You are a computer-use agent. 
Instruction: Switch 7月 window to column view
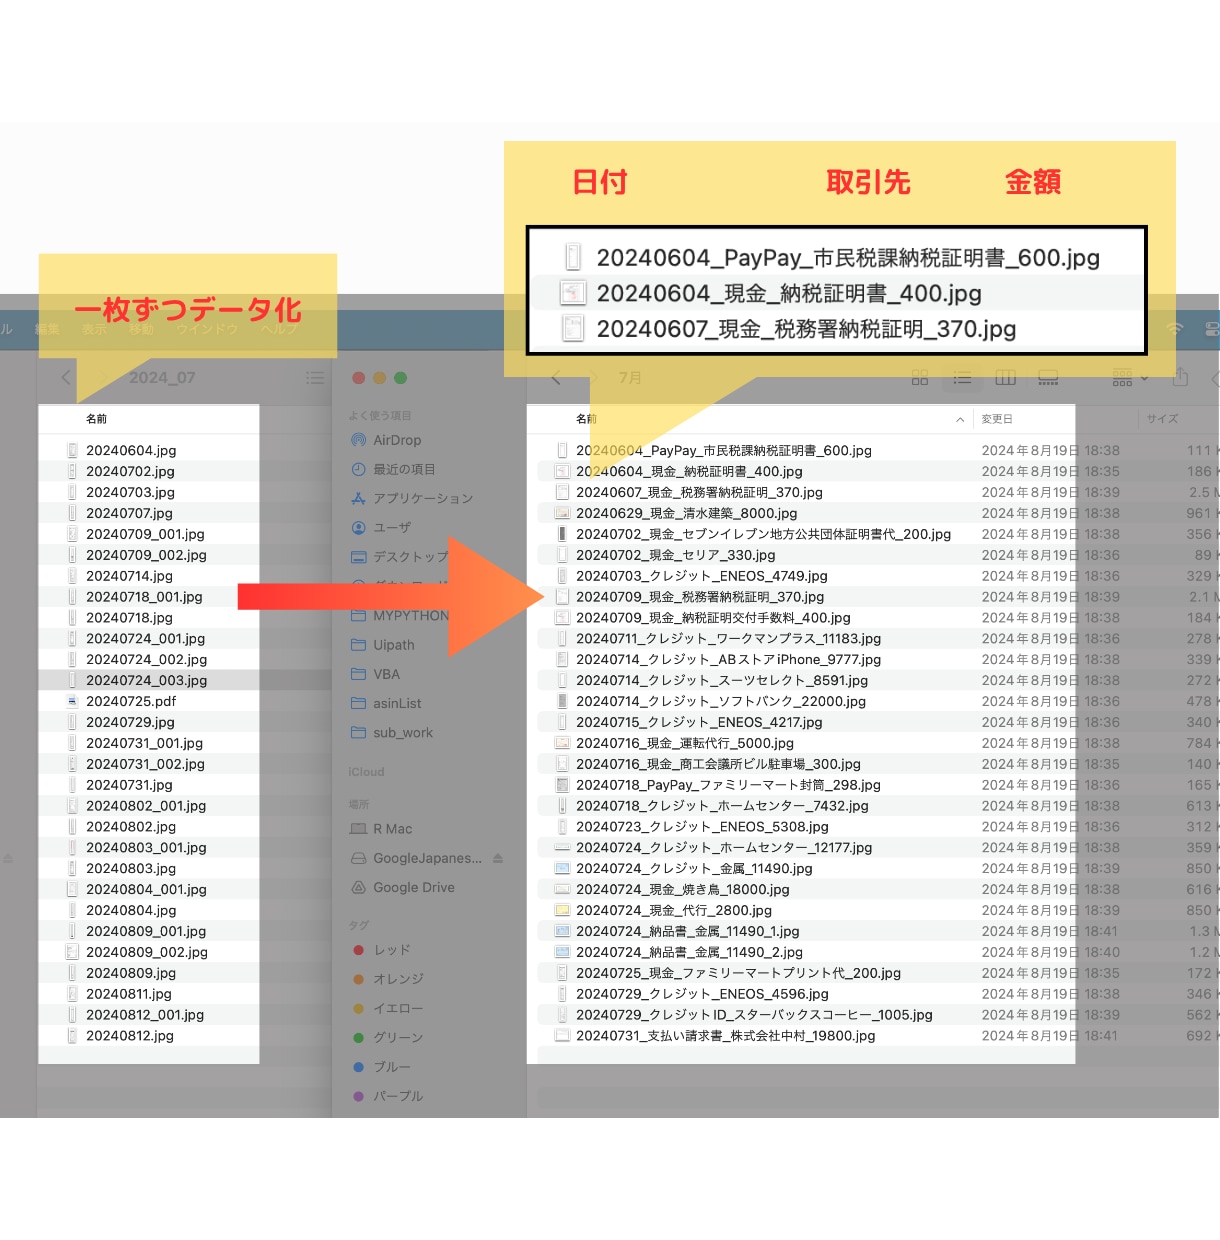click(x=1006, y=378)
